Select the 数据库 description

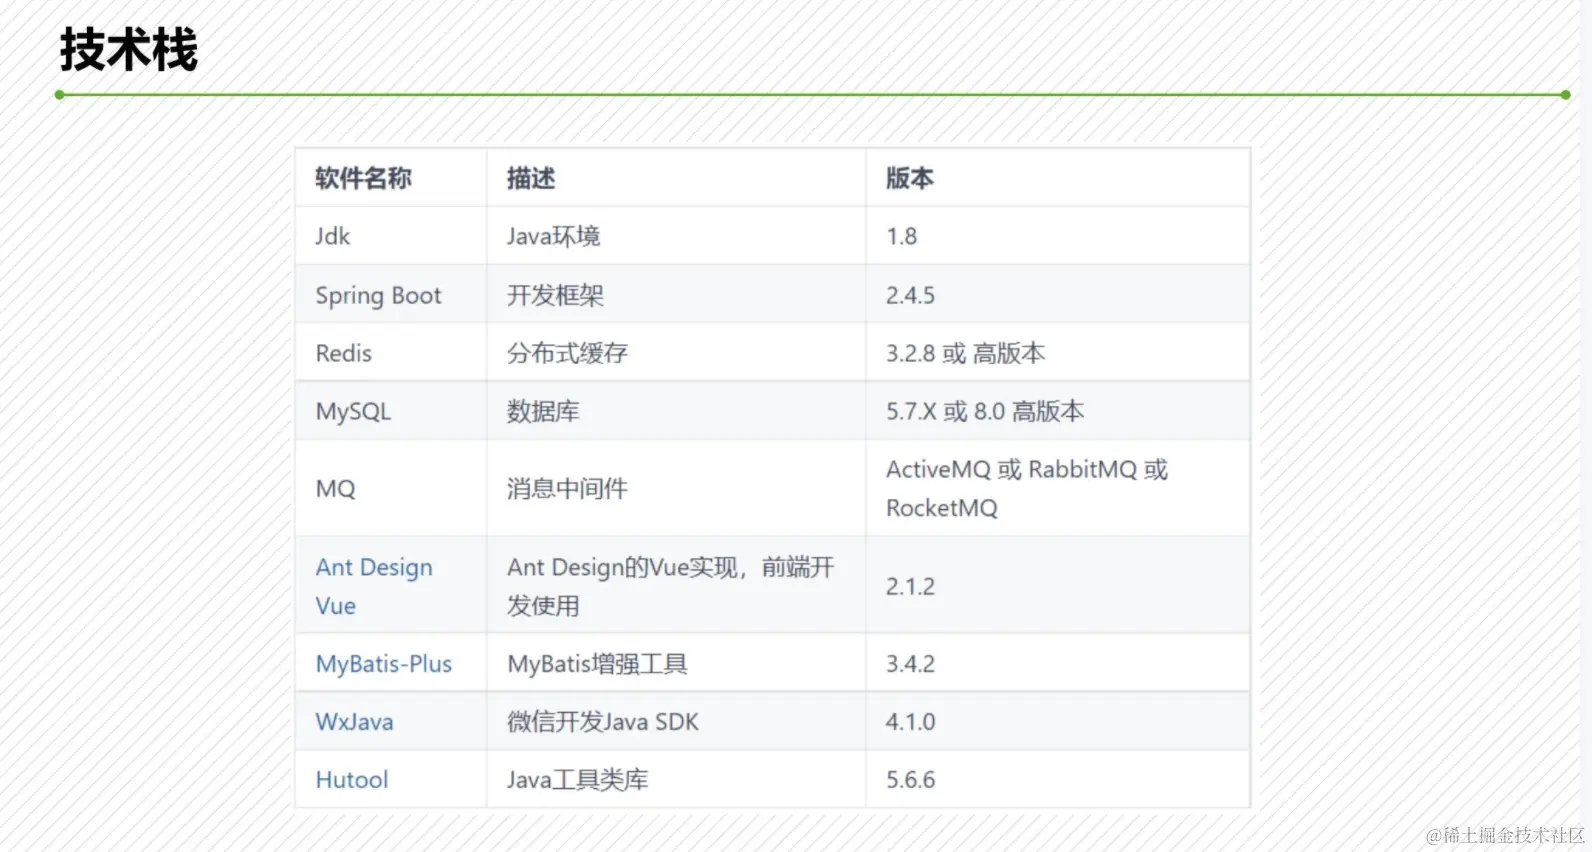pyautogui.click(x=543, y=411)
